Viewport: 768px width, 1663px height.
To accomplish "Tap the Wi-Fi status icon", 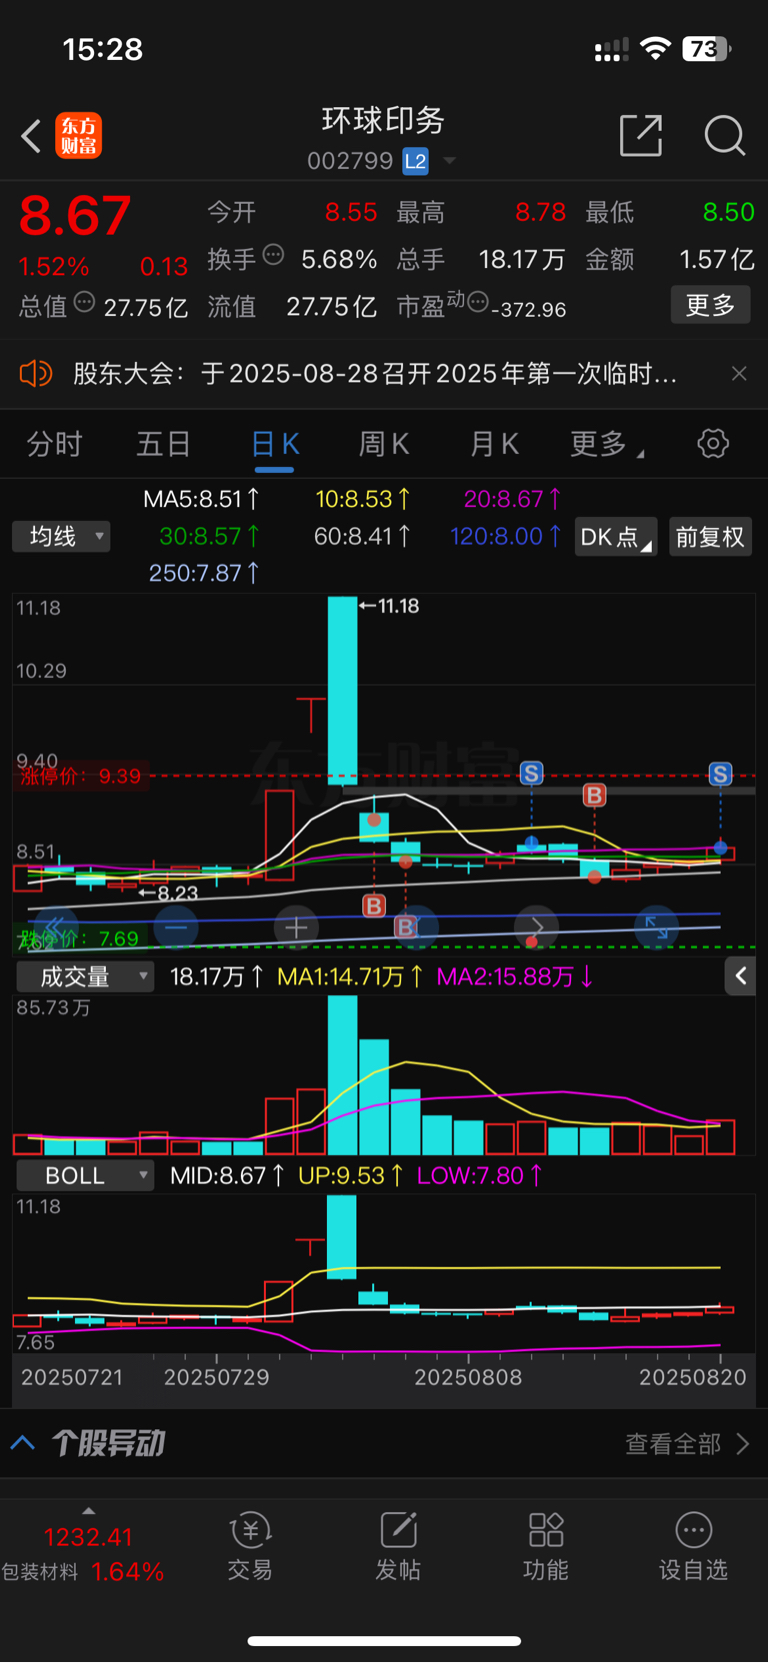I will 656,49.
